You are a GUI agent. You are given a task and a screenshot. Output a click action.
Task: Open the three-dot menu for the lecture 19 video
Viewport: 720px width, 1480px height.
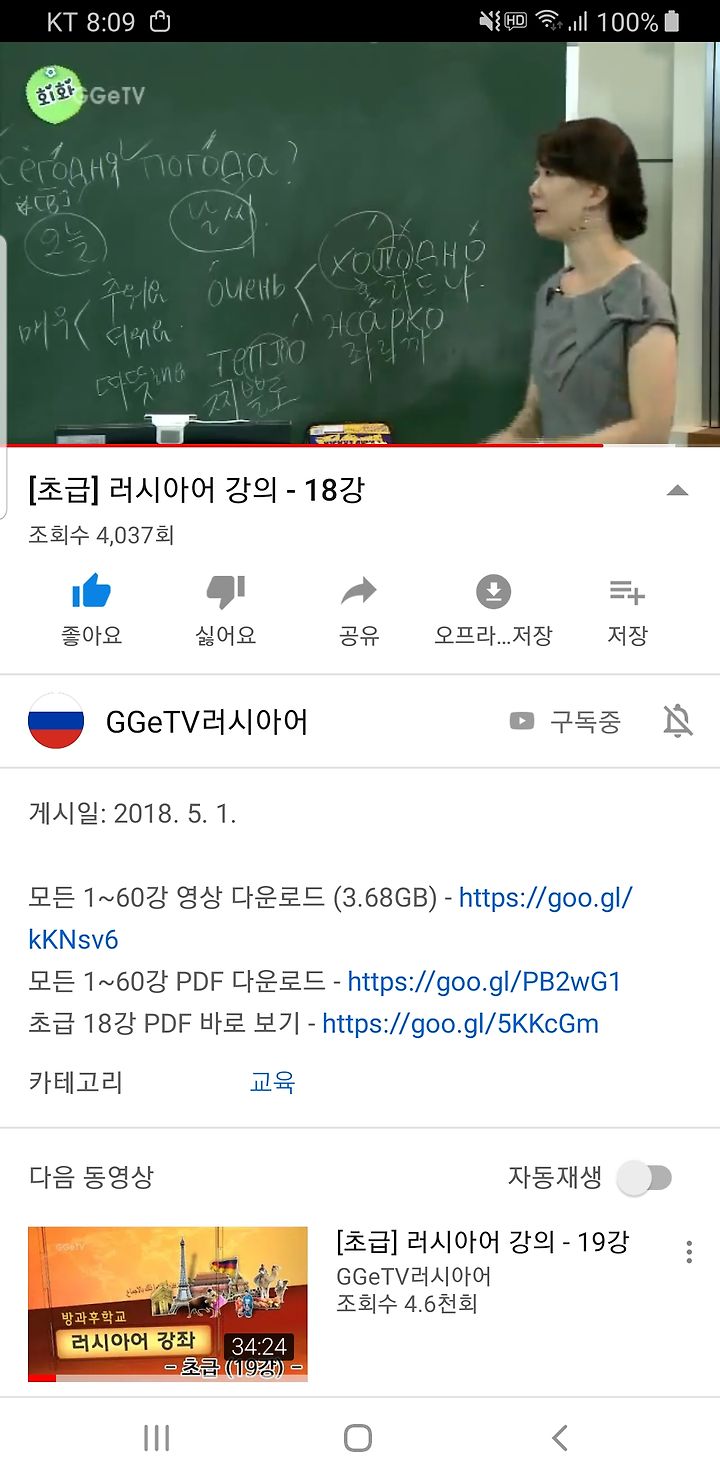[689, 1252]
